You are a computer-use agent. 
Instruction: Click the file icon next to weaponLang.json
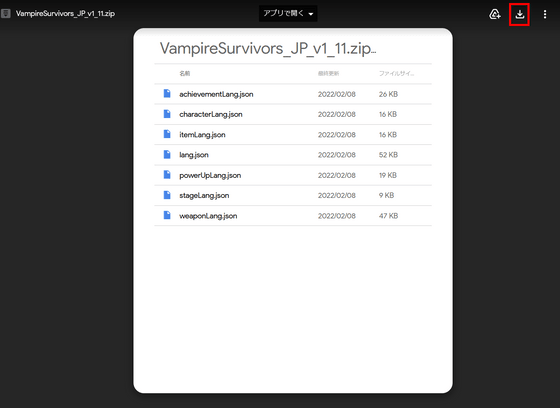click(167, 215)
